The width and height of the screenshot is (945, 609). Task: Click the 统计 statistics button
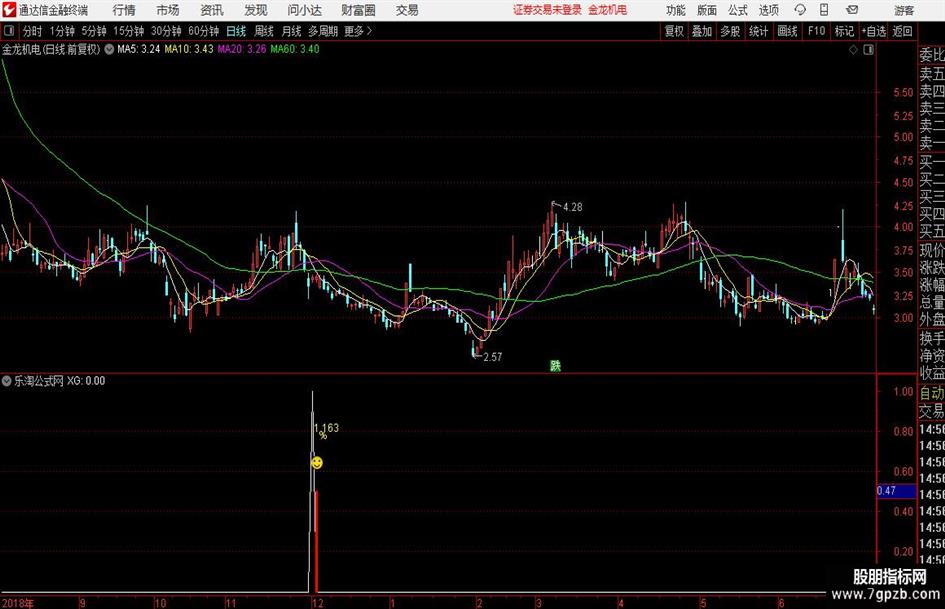(759, 31)
